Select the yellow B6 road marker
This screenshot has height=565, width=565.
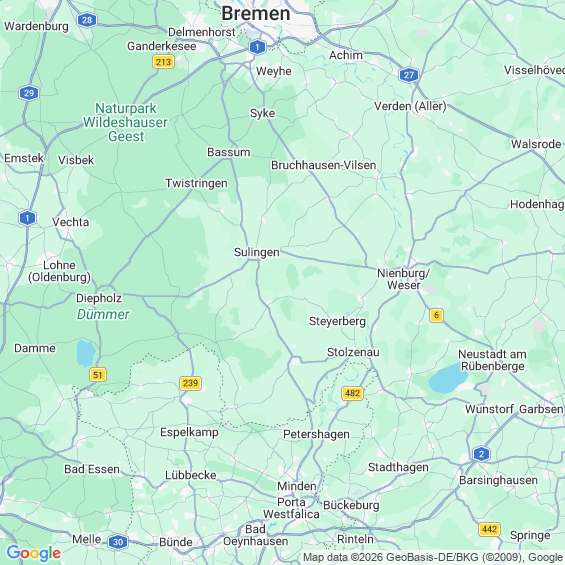436,315
